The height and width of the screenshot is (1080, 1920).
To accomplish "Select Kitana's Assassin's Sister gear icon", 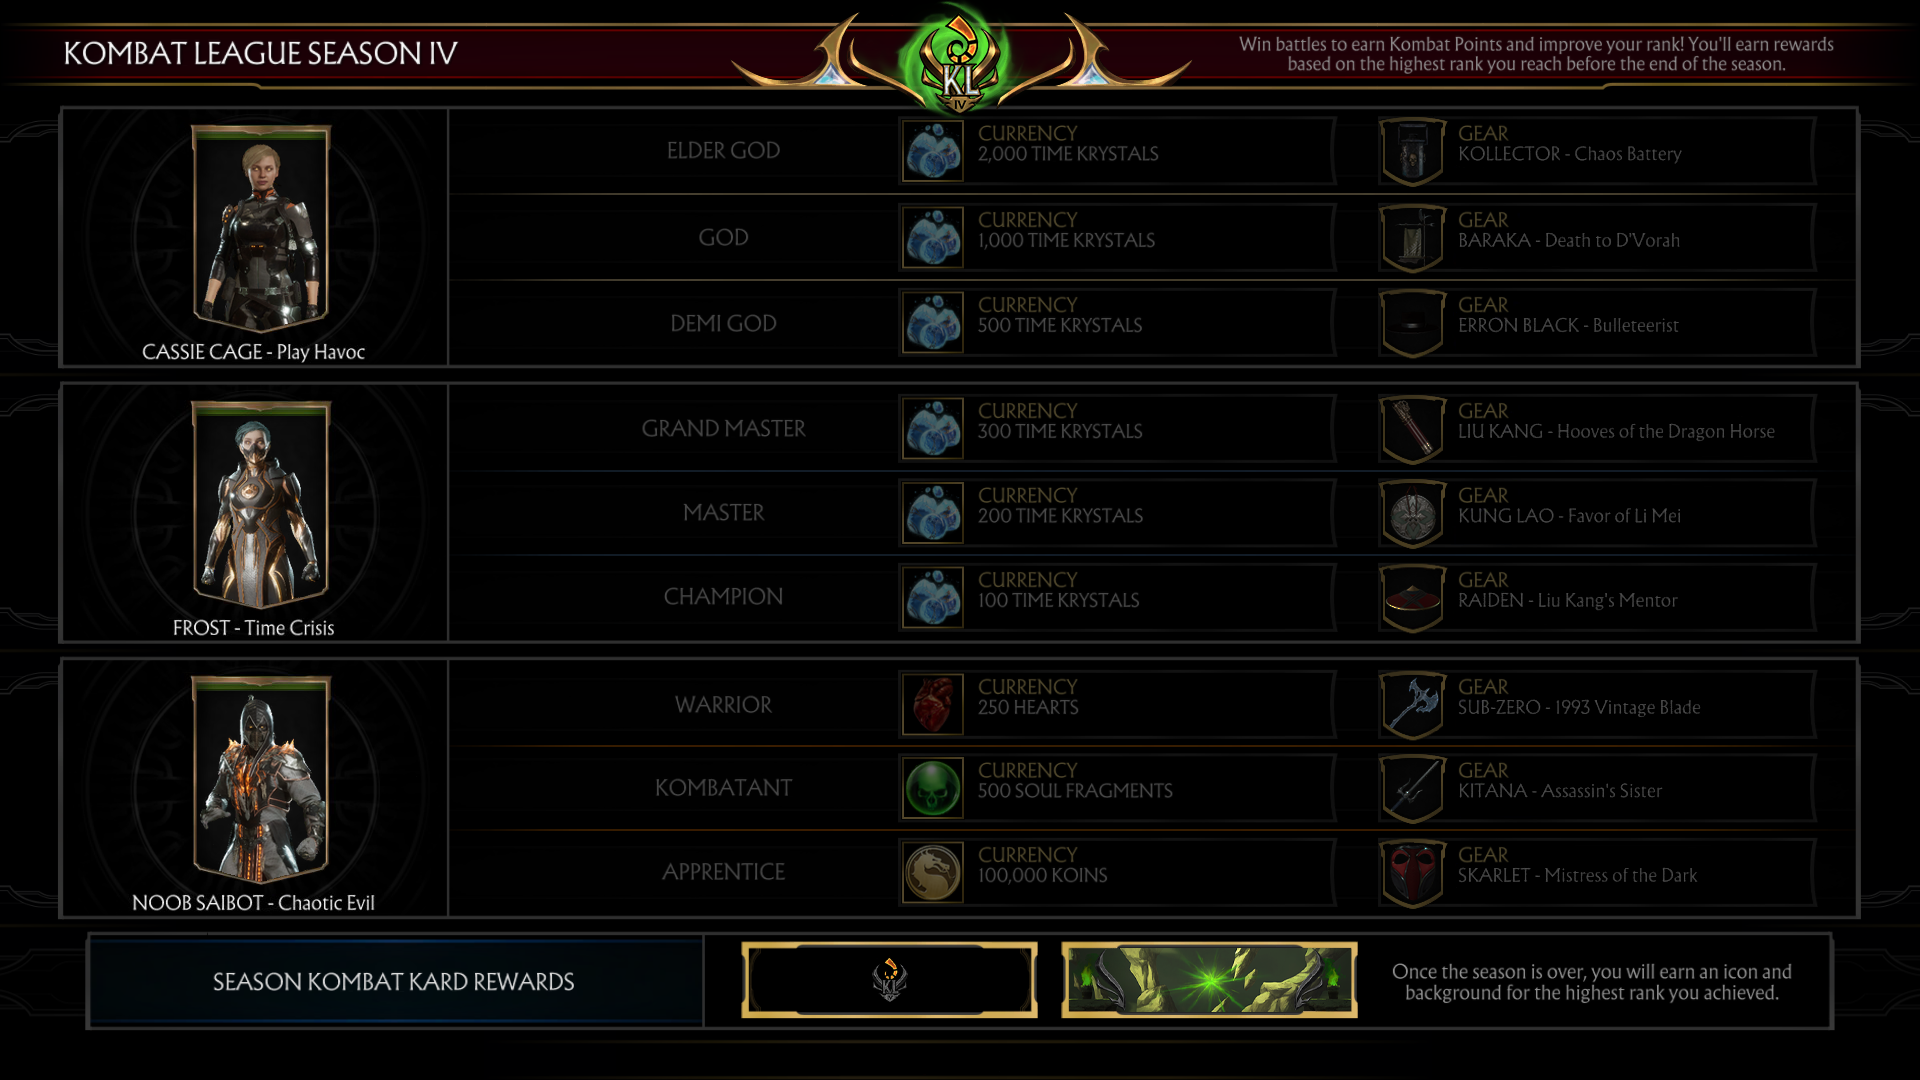I will [1413, 789].
